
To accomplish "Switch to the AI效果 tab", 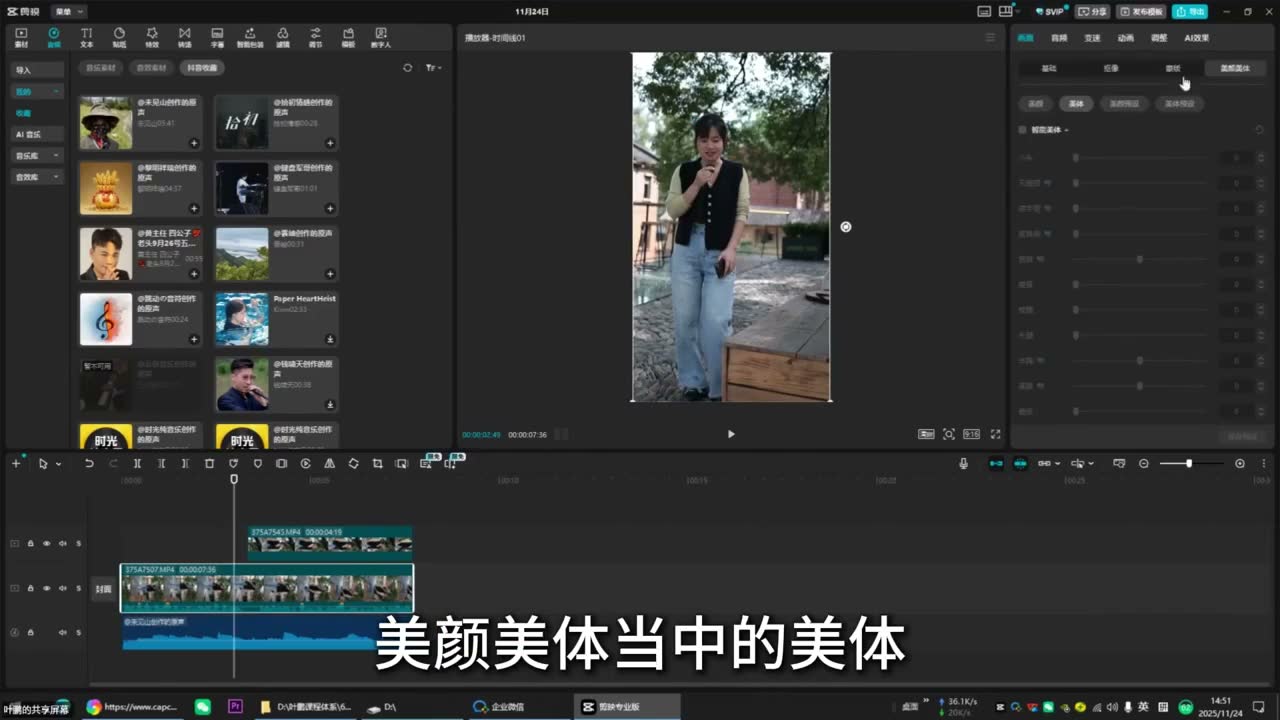I will (x=1196, y=38).
